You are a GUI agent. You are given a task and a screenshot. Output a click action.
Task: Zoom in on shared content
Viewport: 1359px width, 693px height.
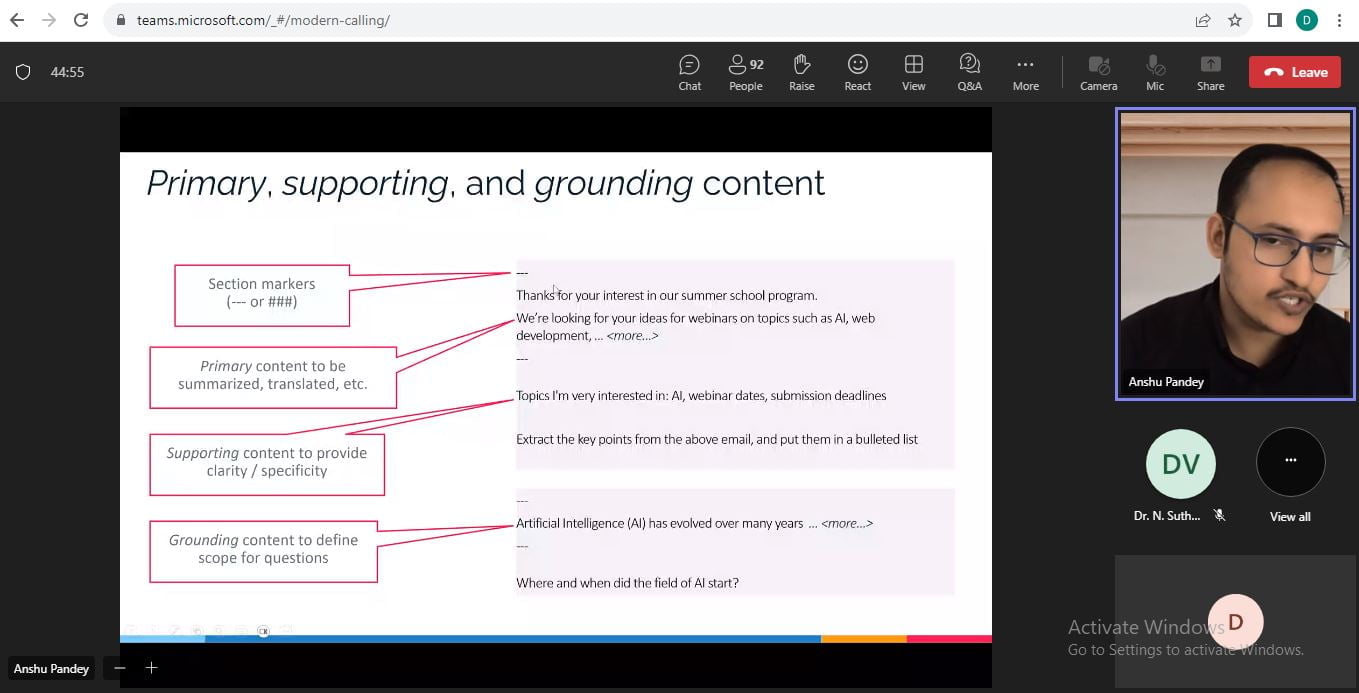[152, 668]
